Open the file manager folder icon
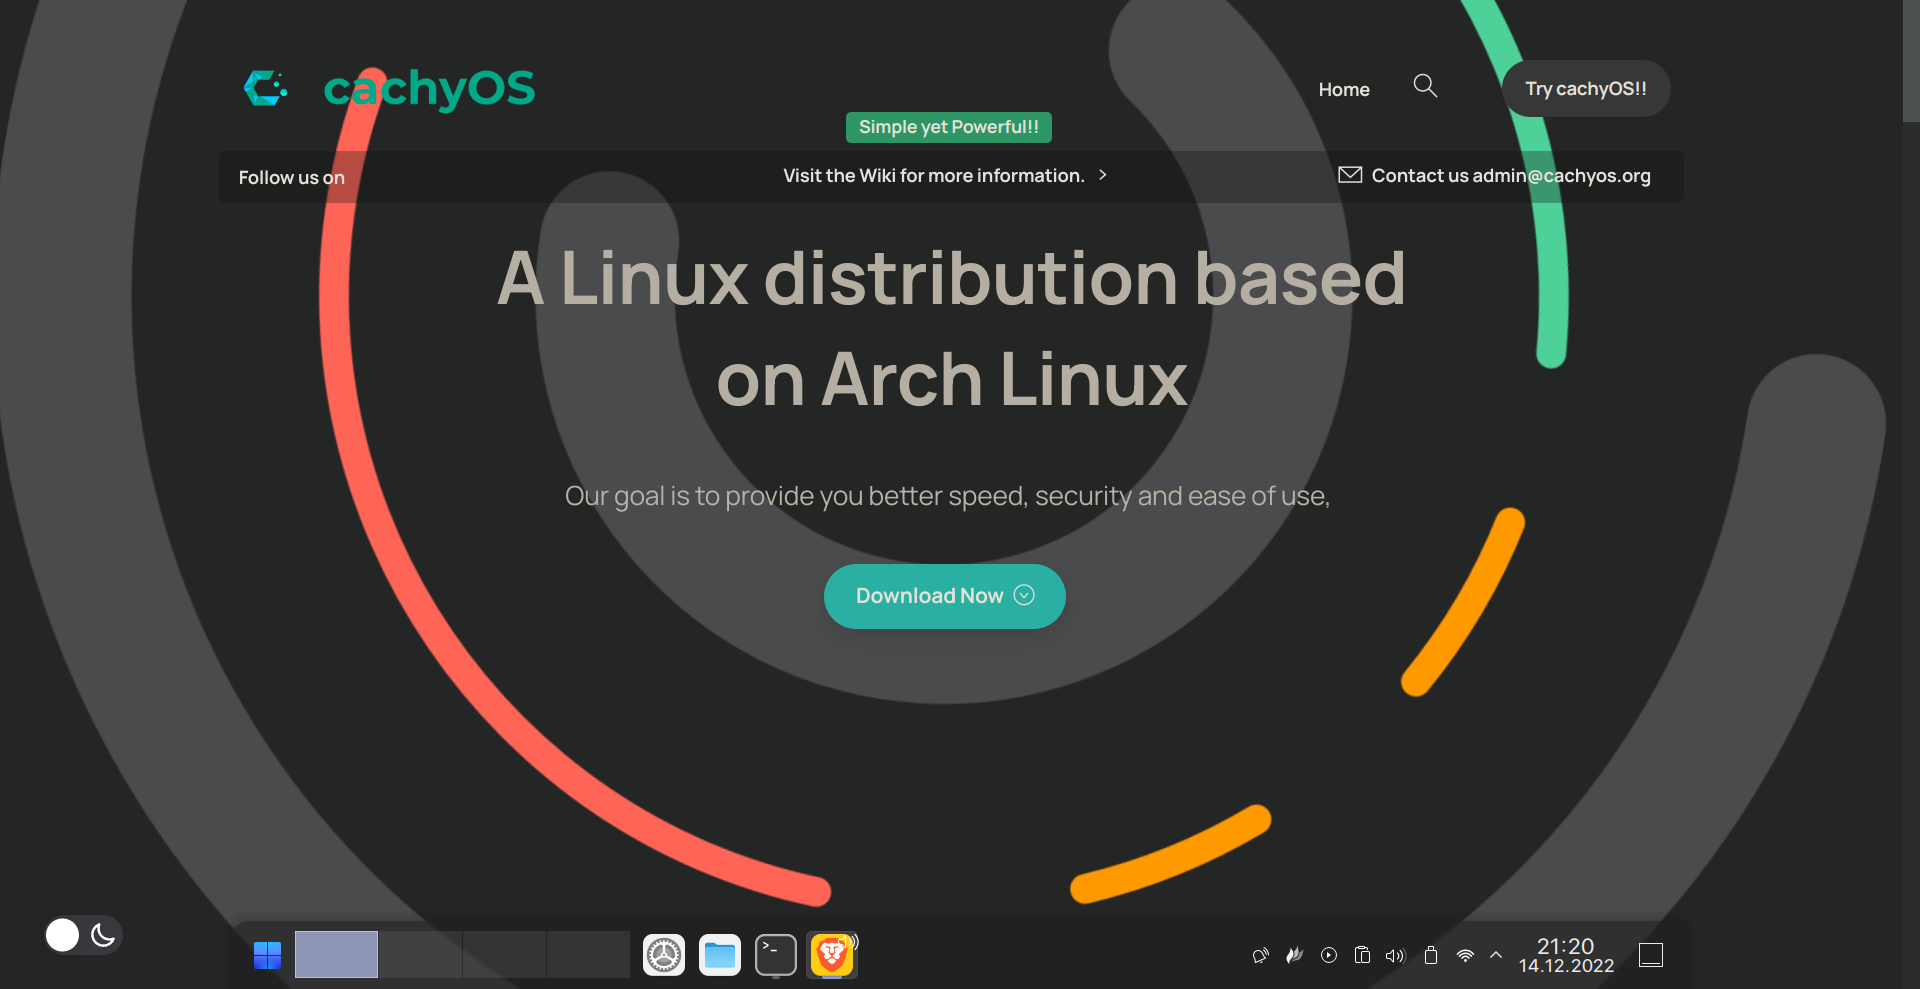 click(720, 955)
